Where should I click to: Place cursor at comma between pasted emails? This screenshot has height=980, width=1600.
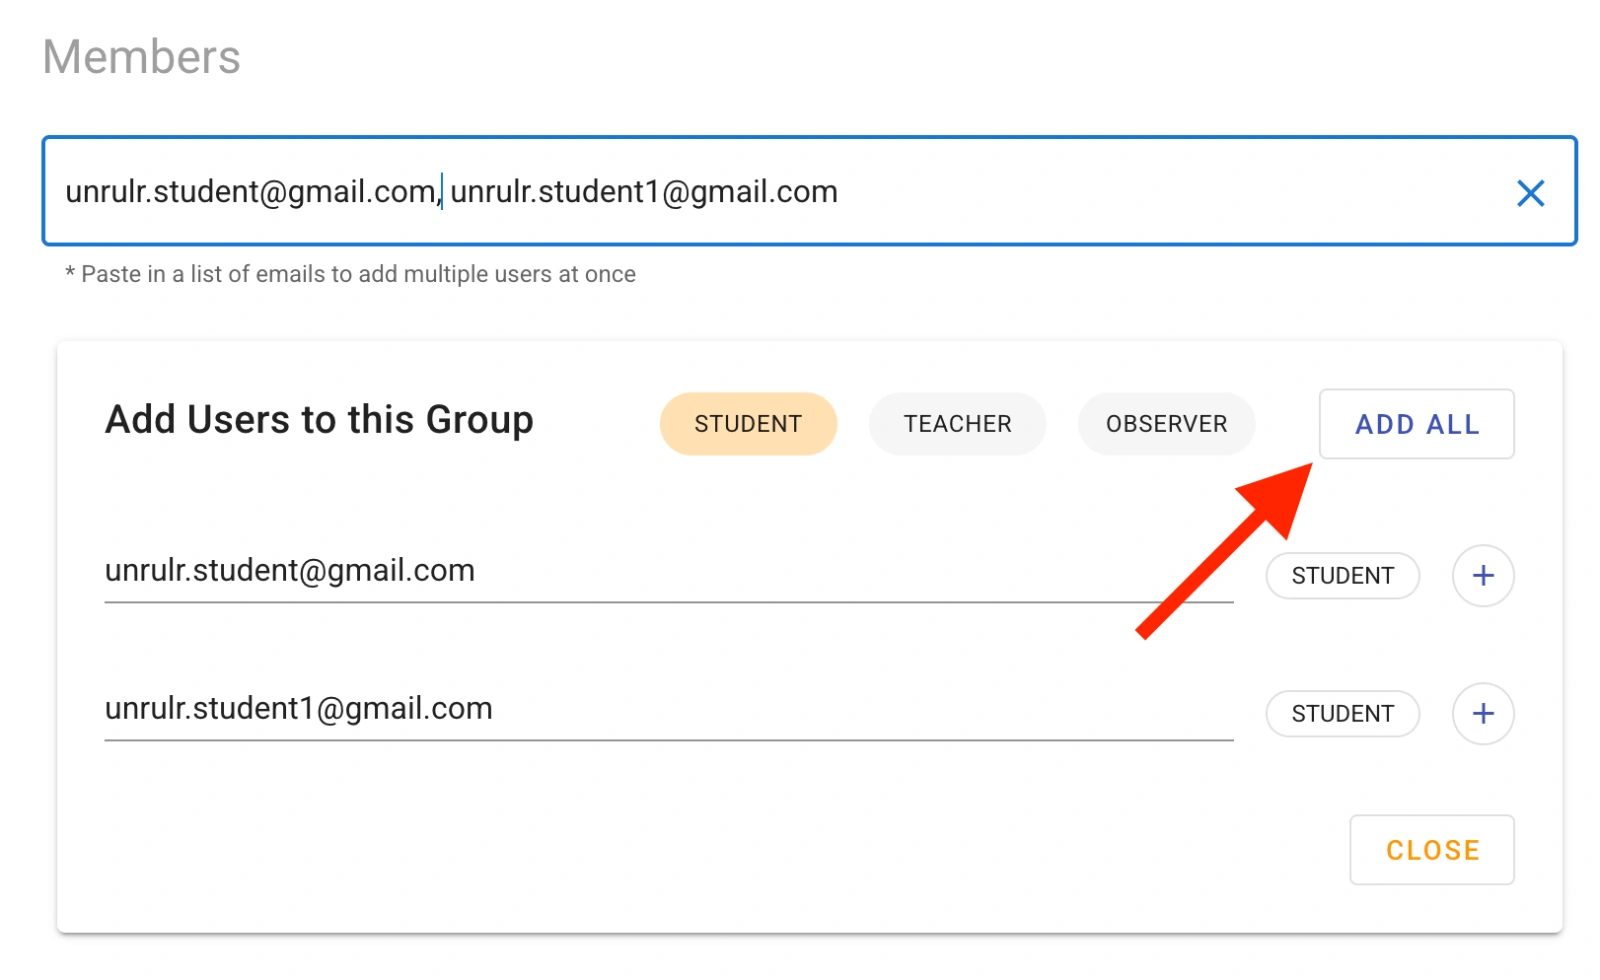coord(439,194)
